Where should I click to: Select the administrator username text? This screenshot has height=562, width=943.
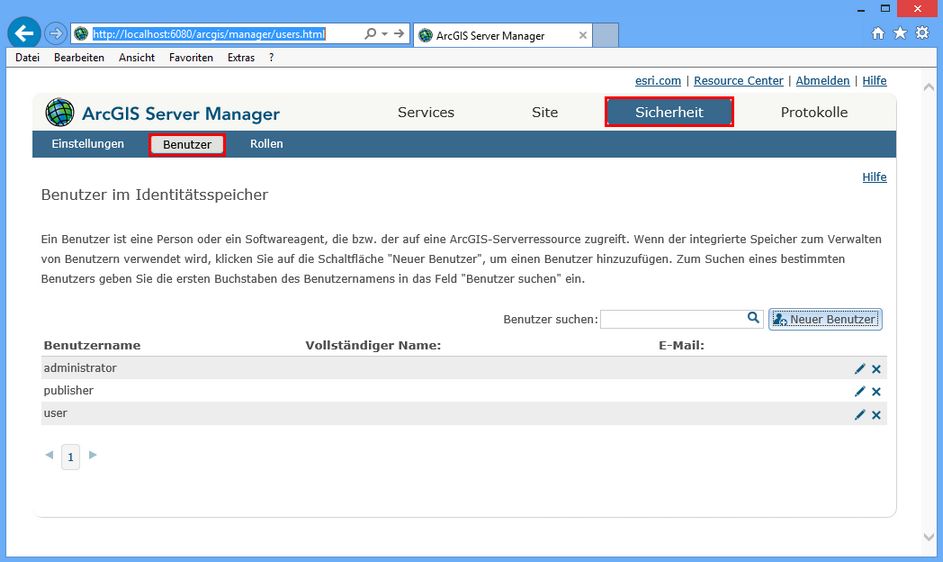pyautogui.click(x=80, y=368)
